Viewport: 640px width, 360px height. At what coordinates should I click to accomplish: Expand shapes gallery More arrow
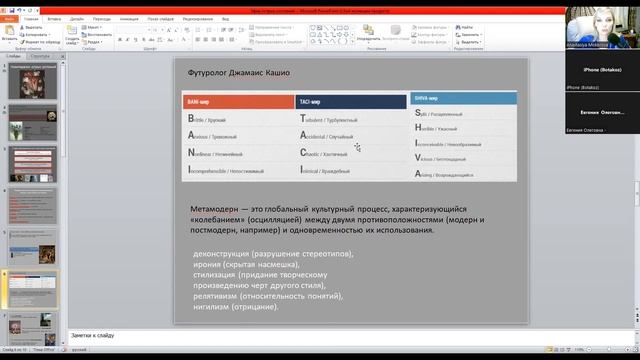tap(353, 42)
